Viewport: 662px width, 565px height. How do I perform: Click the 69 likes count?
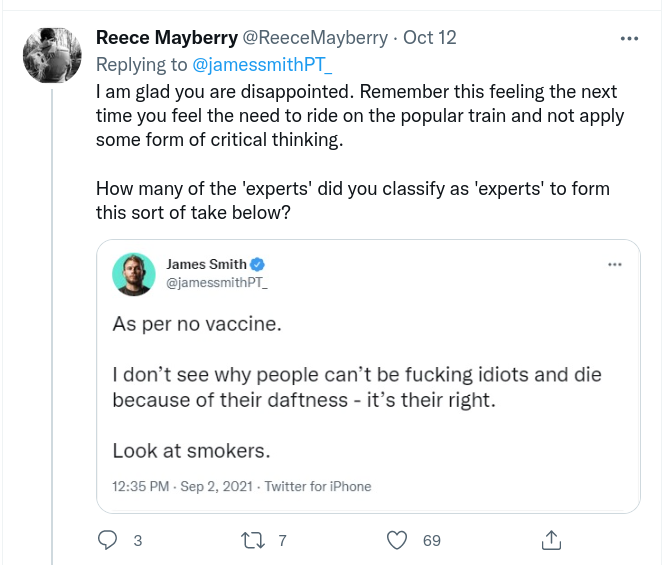pos(432,540)
